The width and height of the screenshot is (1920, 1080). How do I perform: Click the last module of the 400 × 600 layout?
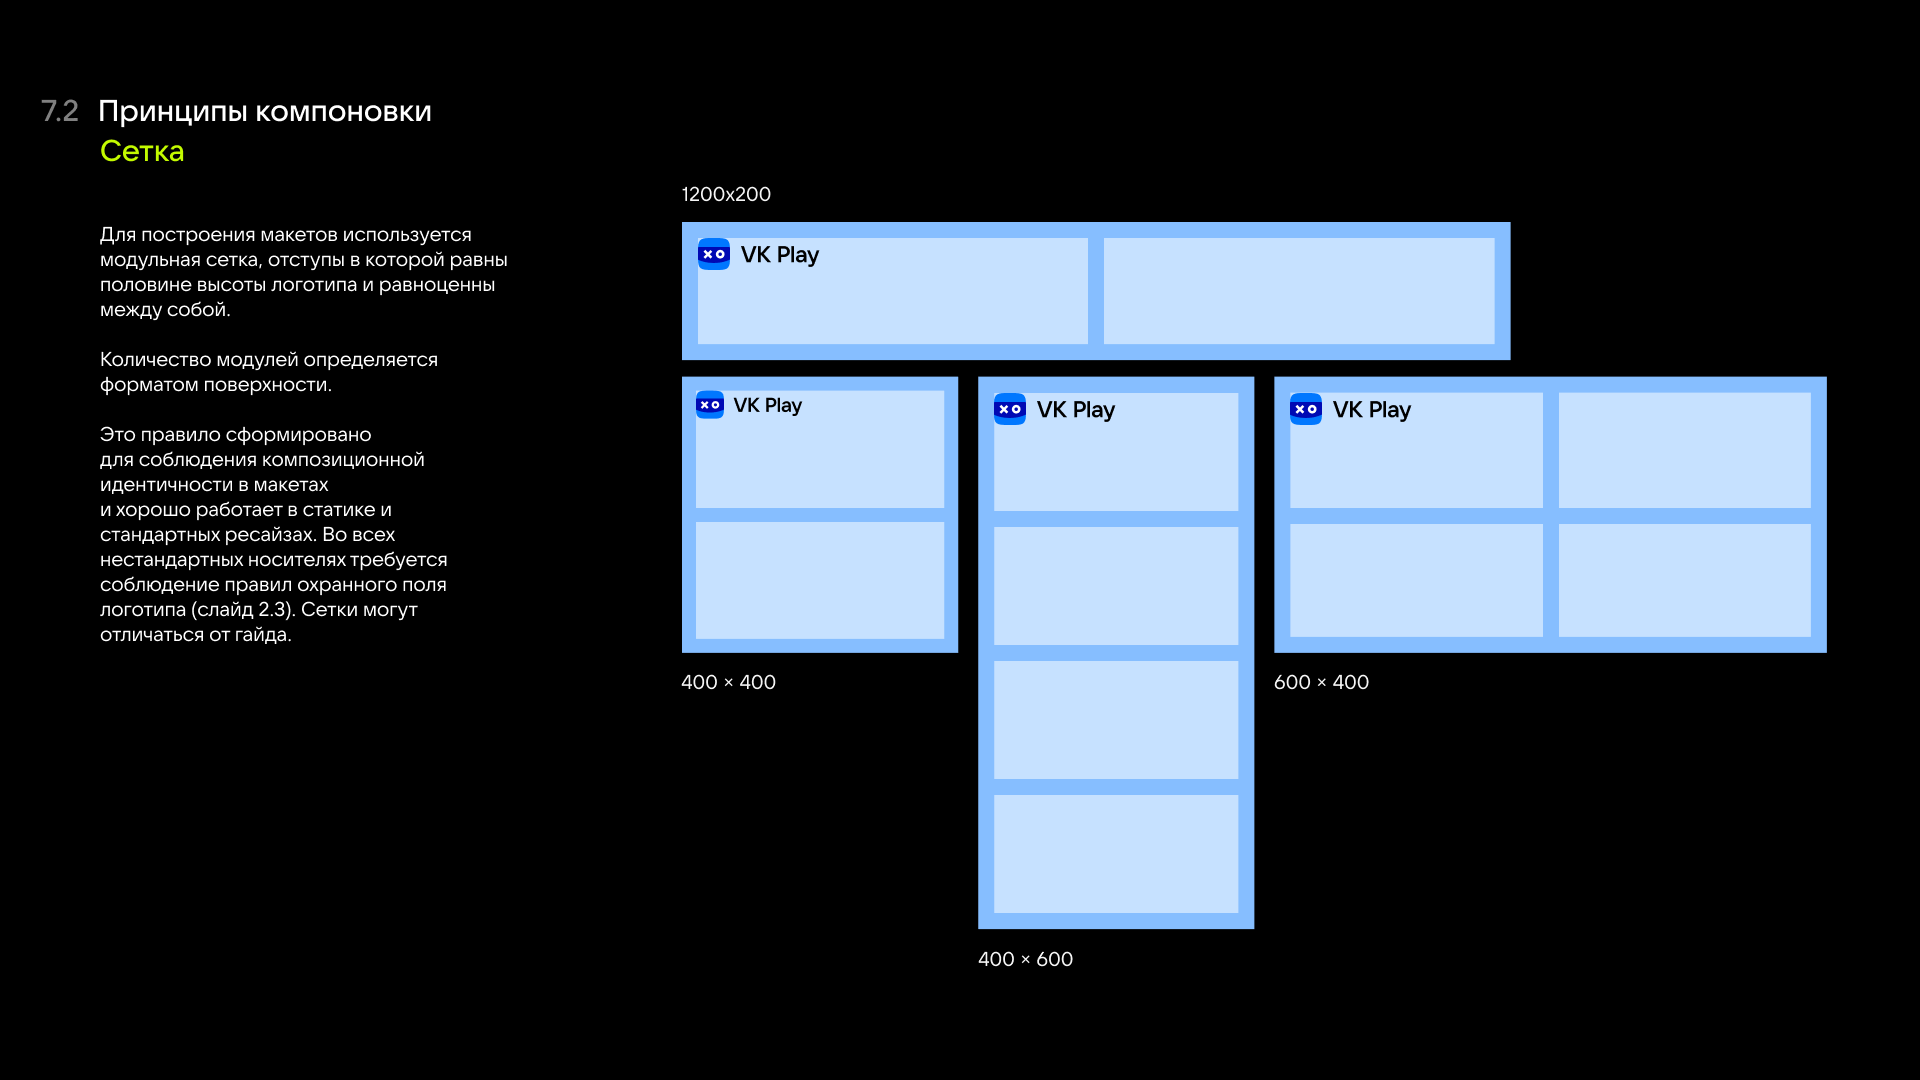pyautogui.click(x=1116, y=854)
